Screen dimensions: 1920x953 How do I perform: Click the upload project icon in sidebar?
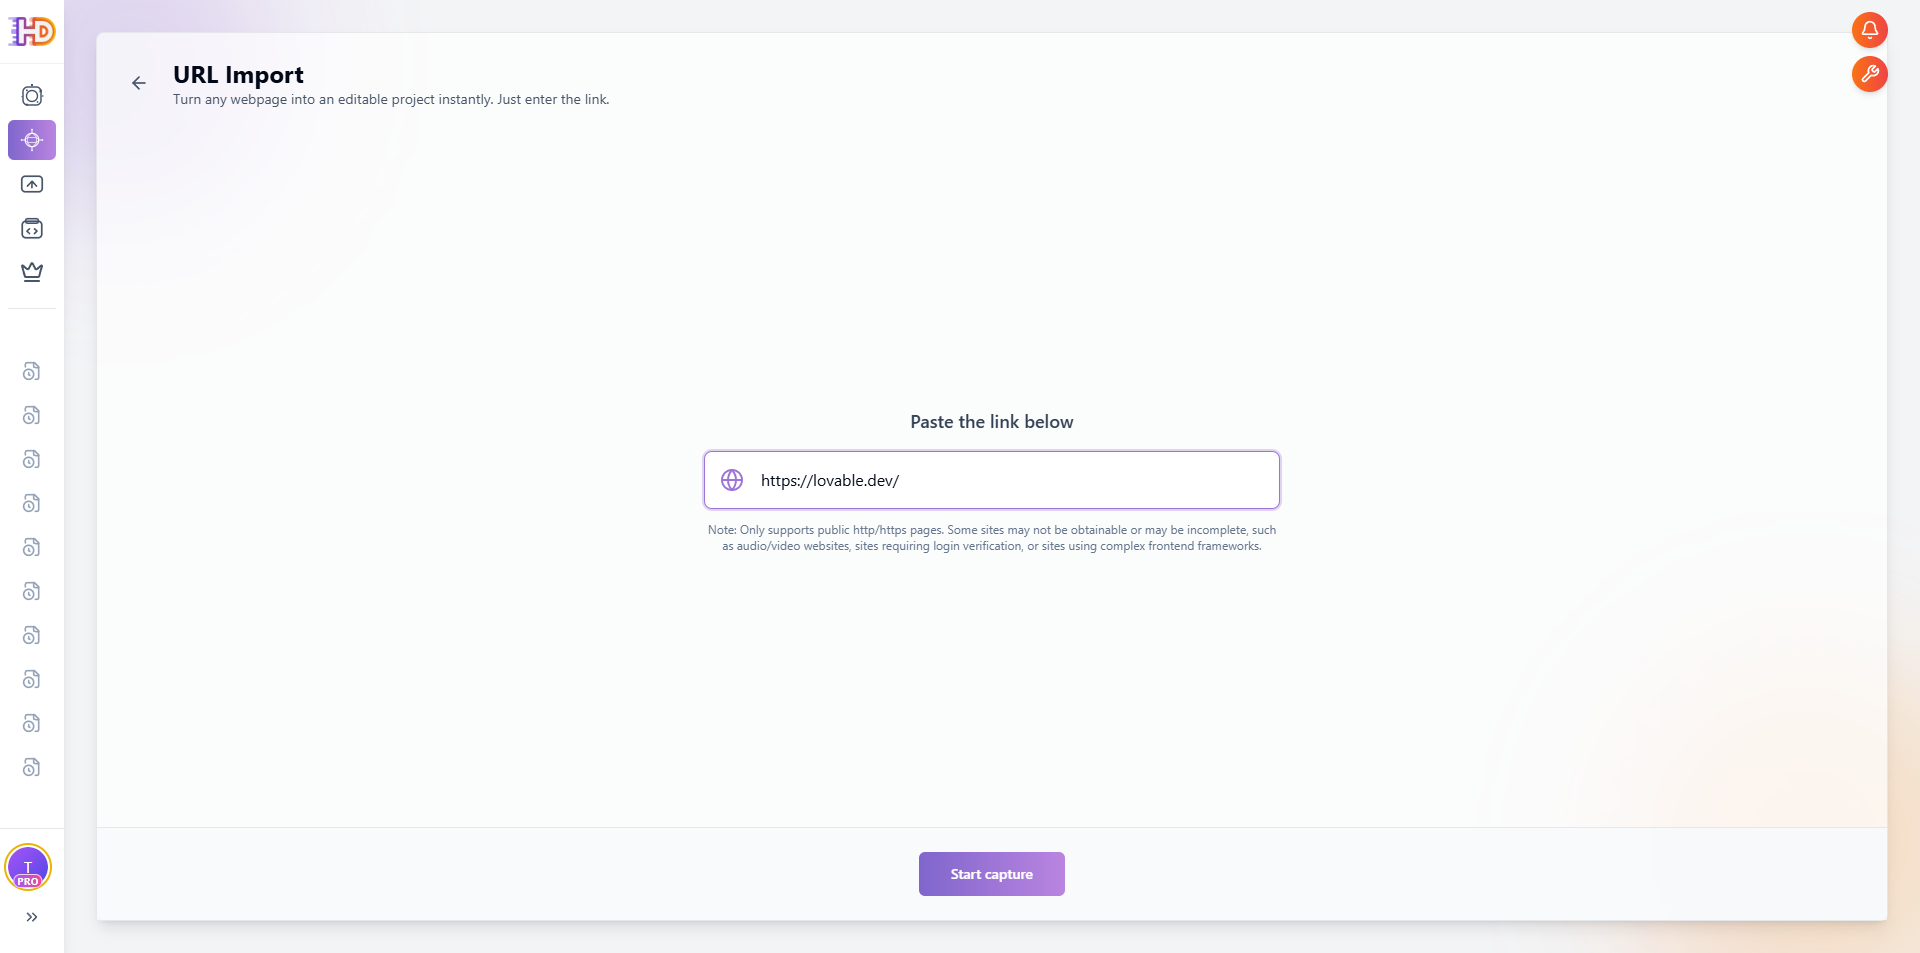32,184
